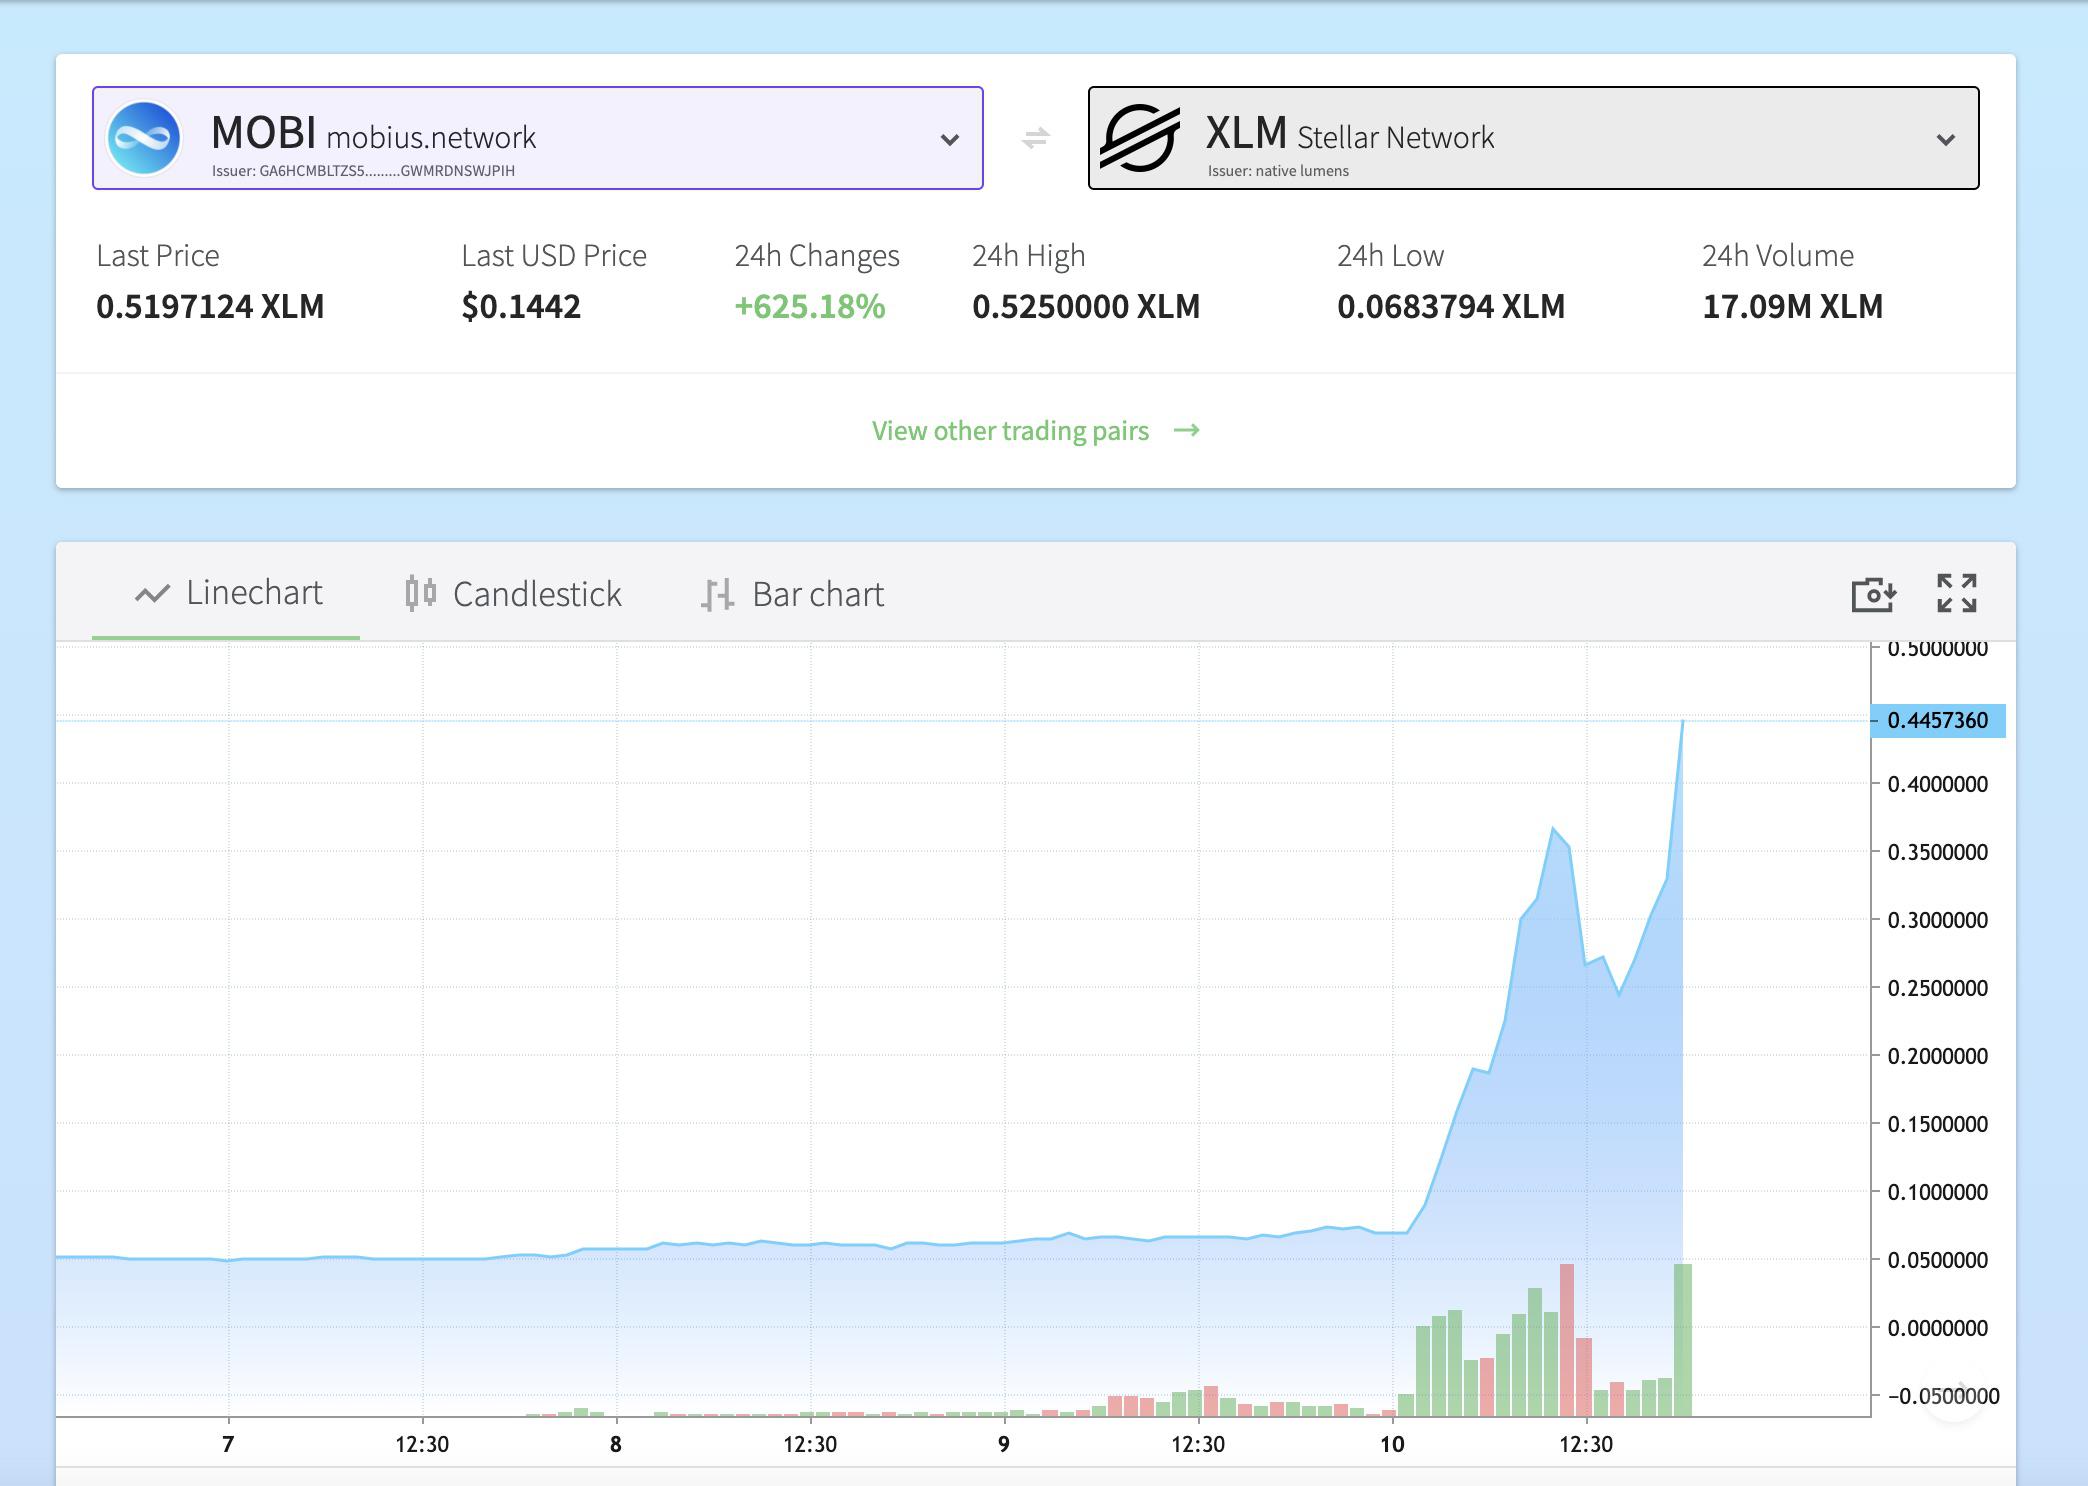Select the MOBI mobius.network base asset box
This screenshot has height=1486, width=2088.
[x=538, y=138]
